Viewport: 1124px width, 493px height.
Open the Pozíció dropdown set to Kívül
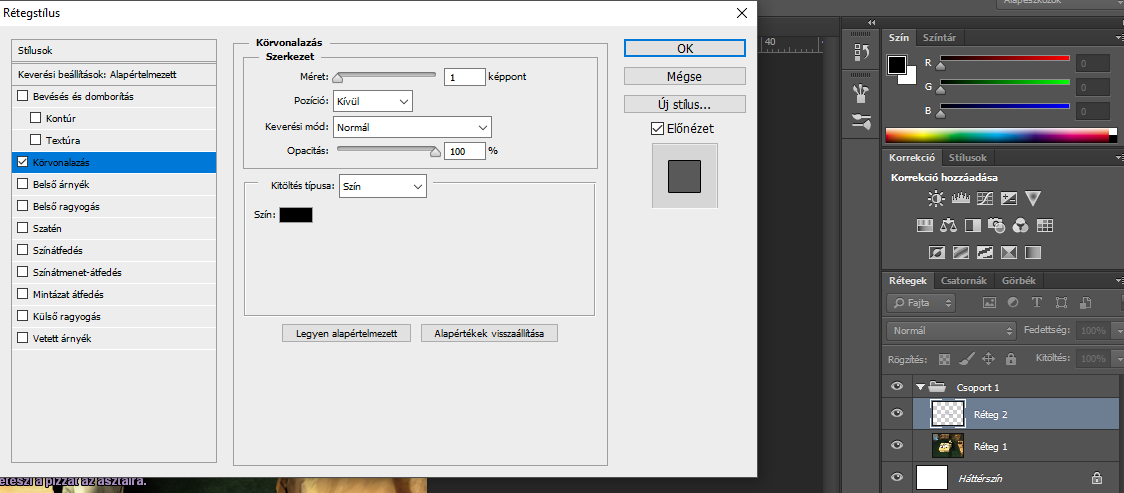(372, 101)
